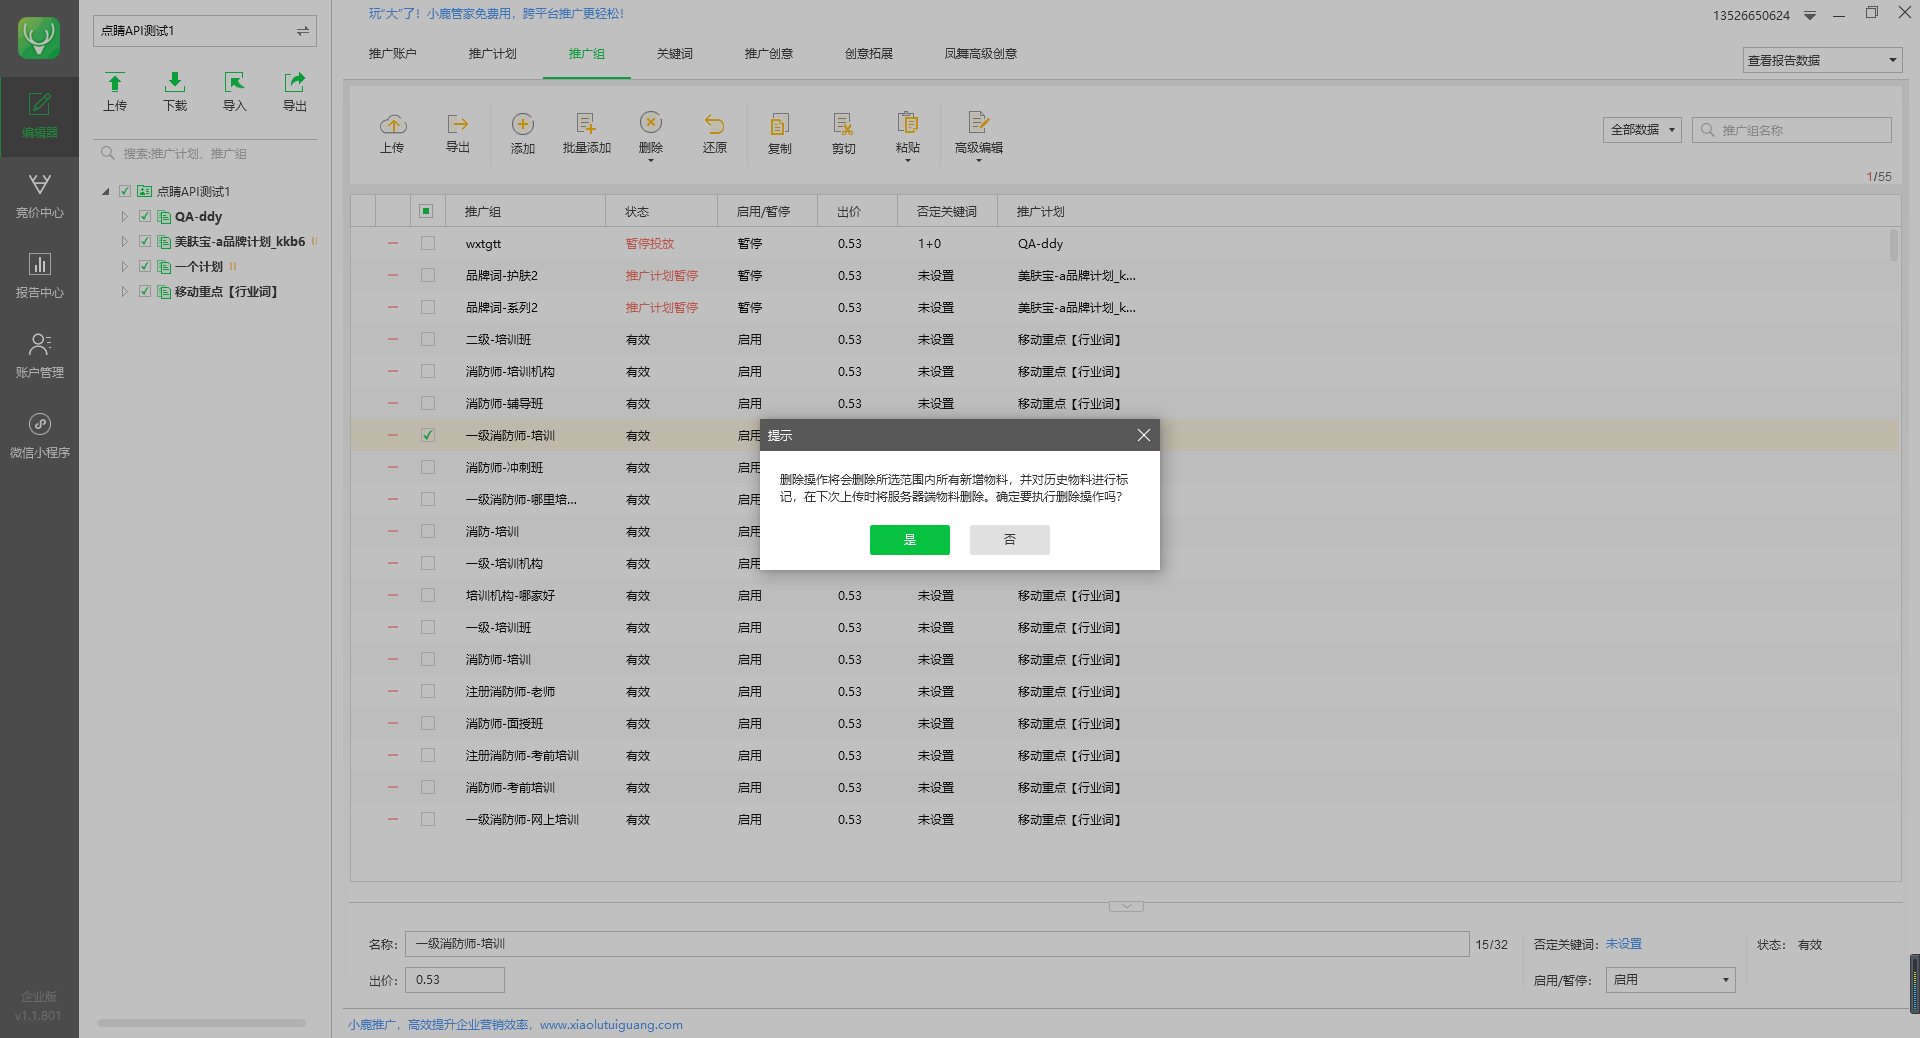
Task: Click the 批量添加 batch add icon
Action: (x=587, y=124)
